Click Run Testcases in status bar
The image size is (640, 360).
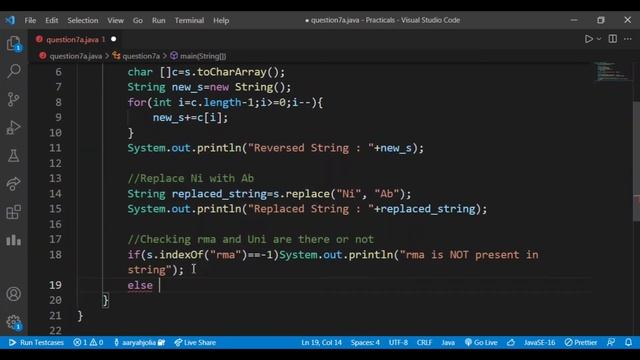tap(36, 342)
